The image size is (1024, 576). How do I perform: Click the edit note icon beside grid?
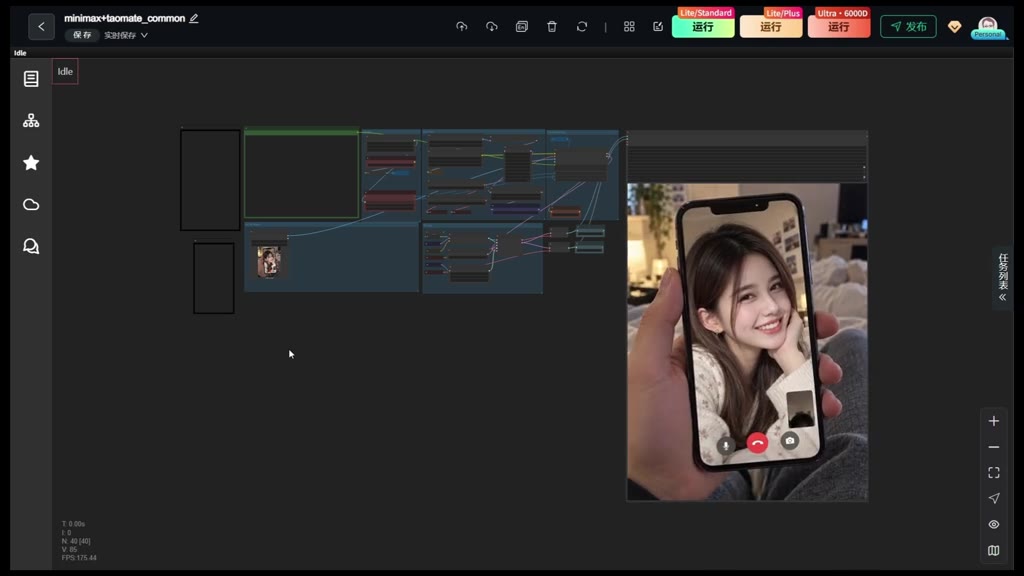click(x=658, y=27)
